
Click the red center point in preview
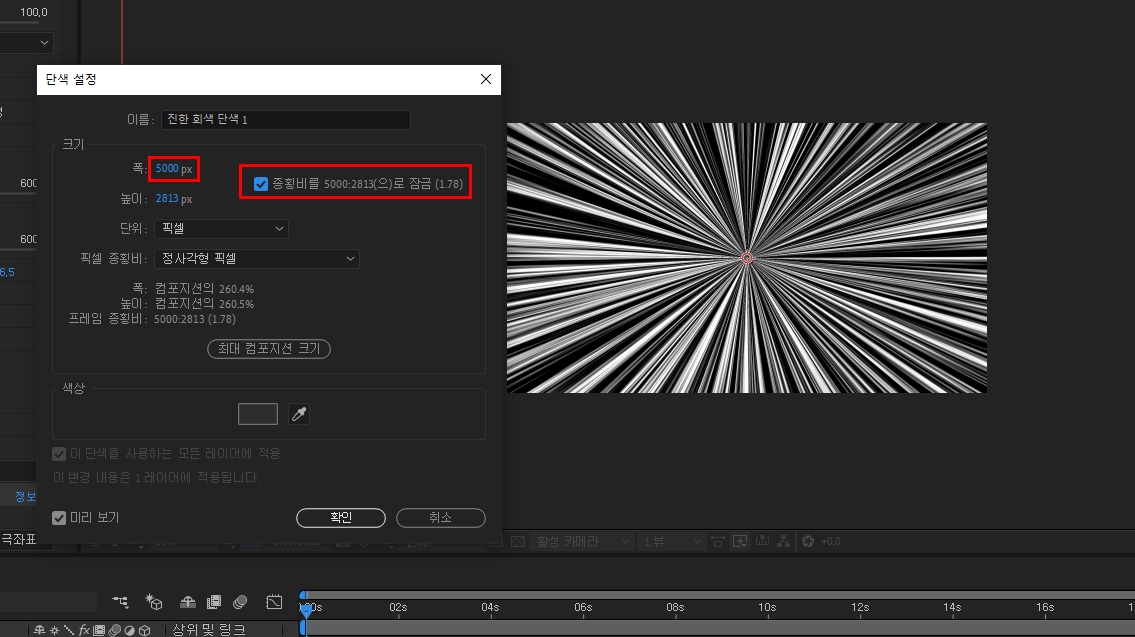pos(747,258)
